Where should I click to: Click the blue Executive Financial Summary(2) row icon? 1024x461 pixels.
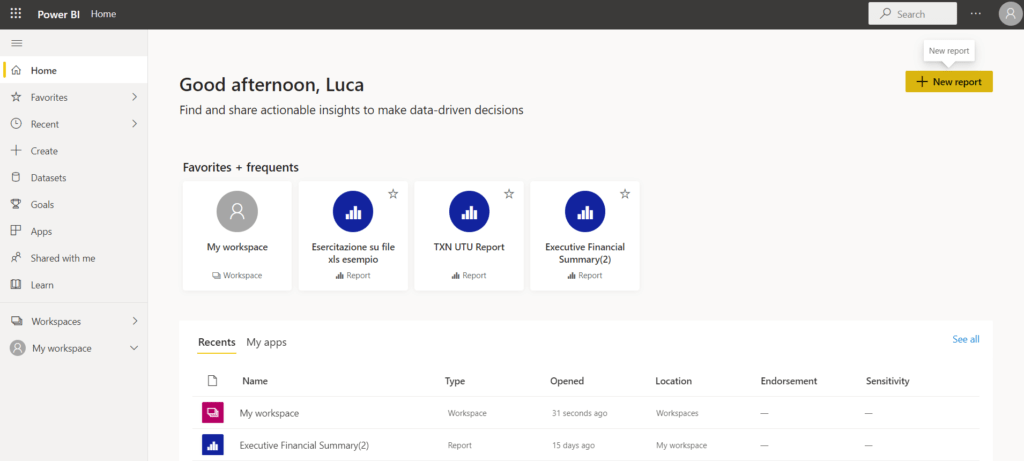213,445
